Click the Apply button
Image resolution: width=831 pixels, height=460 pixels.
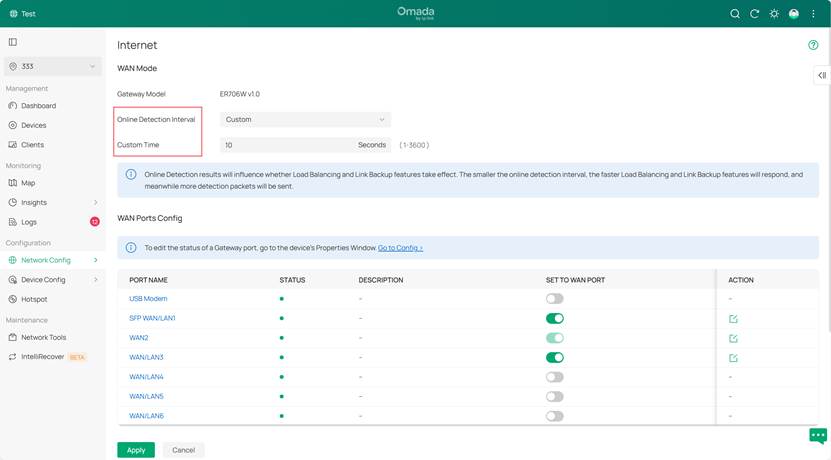[136, 450]
